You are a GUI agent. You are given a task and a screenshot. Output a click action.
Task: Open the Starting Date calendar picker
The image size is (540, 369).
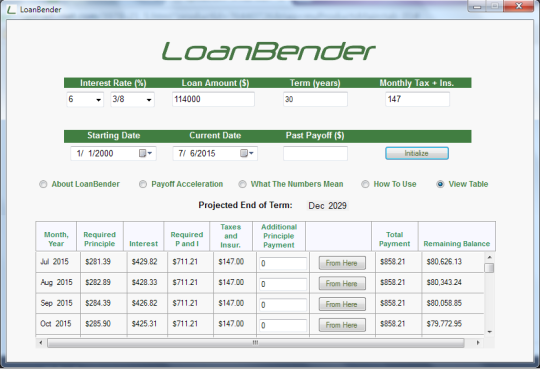146,153
